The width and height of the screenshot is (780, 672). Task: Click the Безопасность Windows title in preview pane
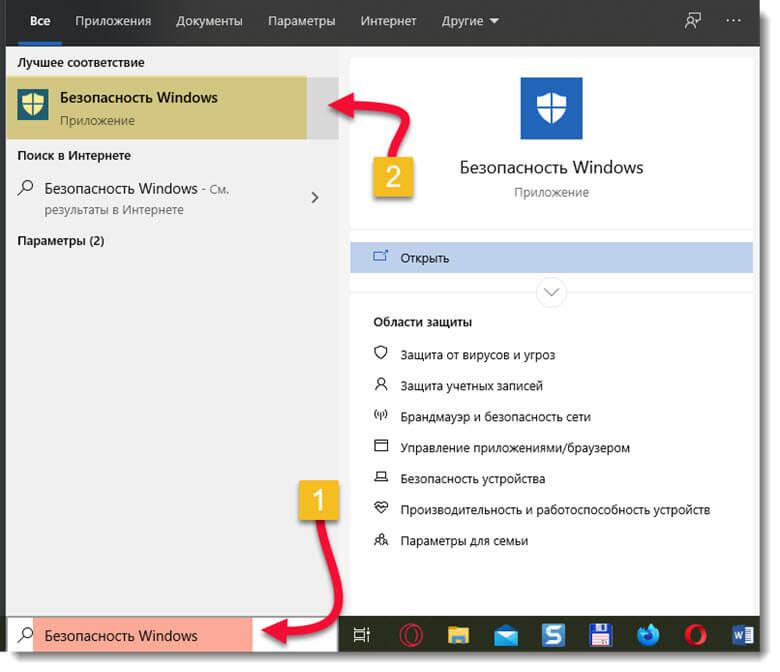click(551, 167)
